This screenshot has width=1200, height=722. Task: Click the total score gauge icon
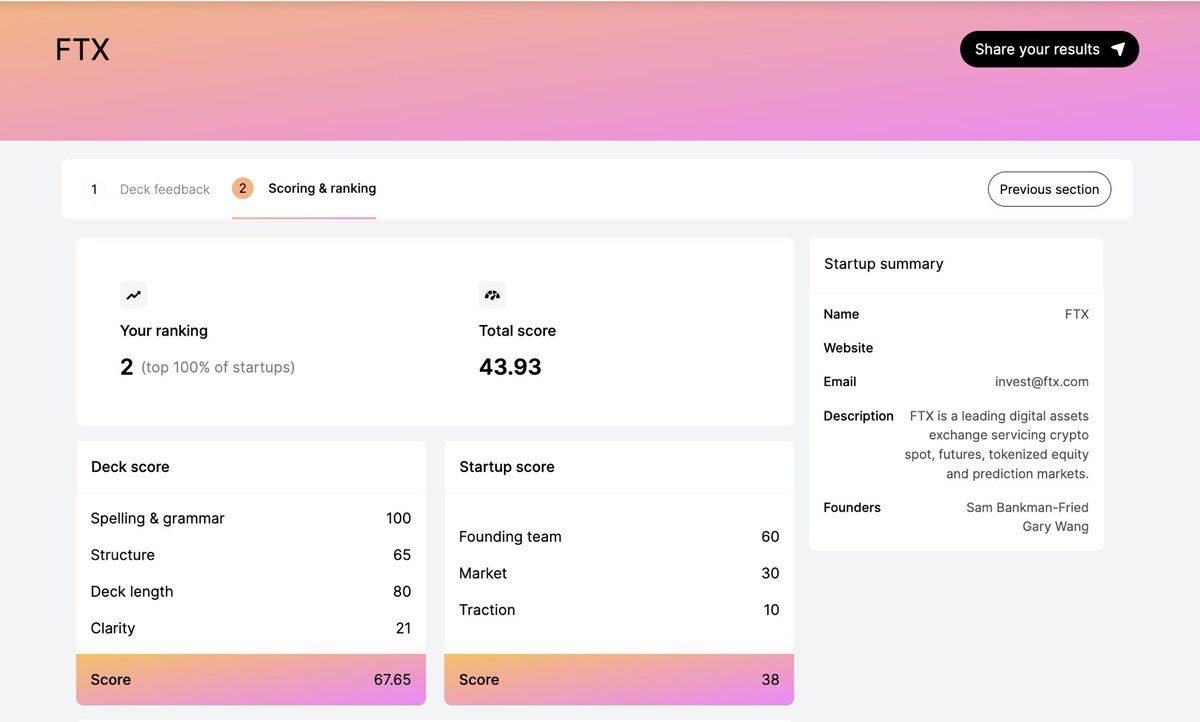click(492, 295)
